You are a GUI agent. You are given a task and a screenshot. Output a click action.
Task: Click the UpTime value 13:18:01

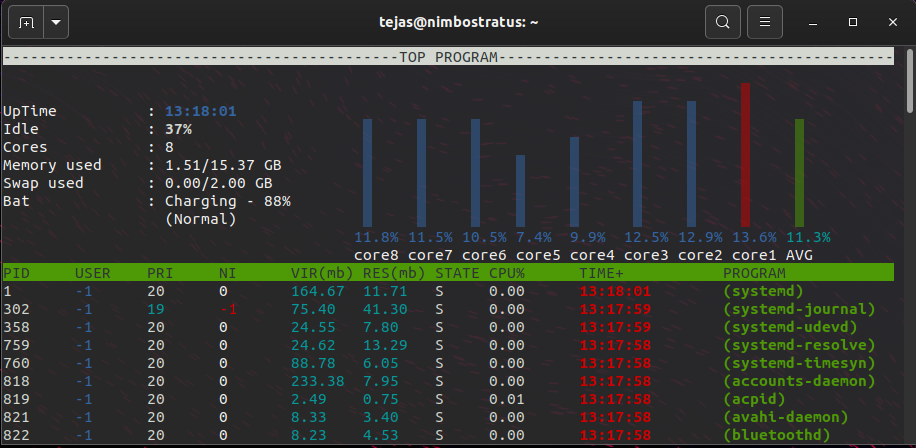click(201, 112)
